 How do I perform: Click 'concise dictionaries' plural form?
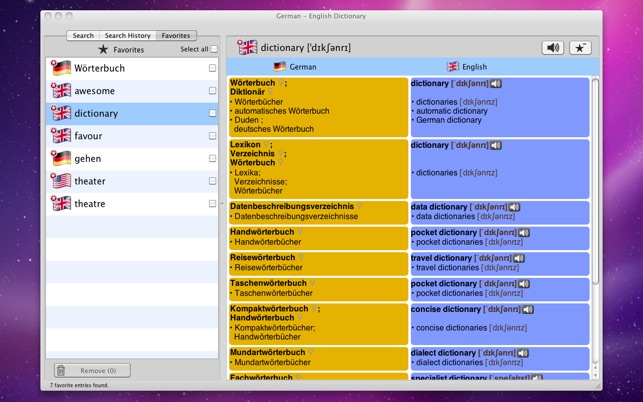(451, 328)
